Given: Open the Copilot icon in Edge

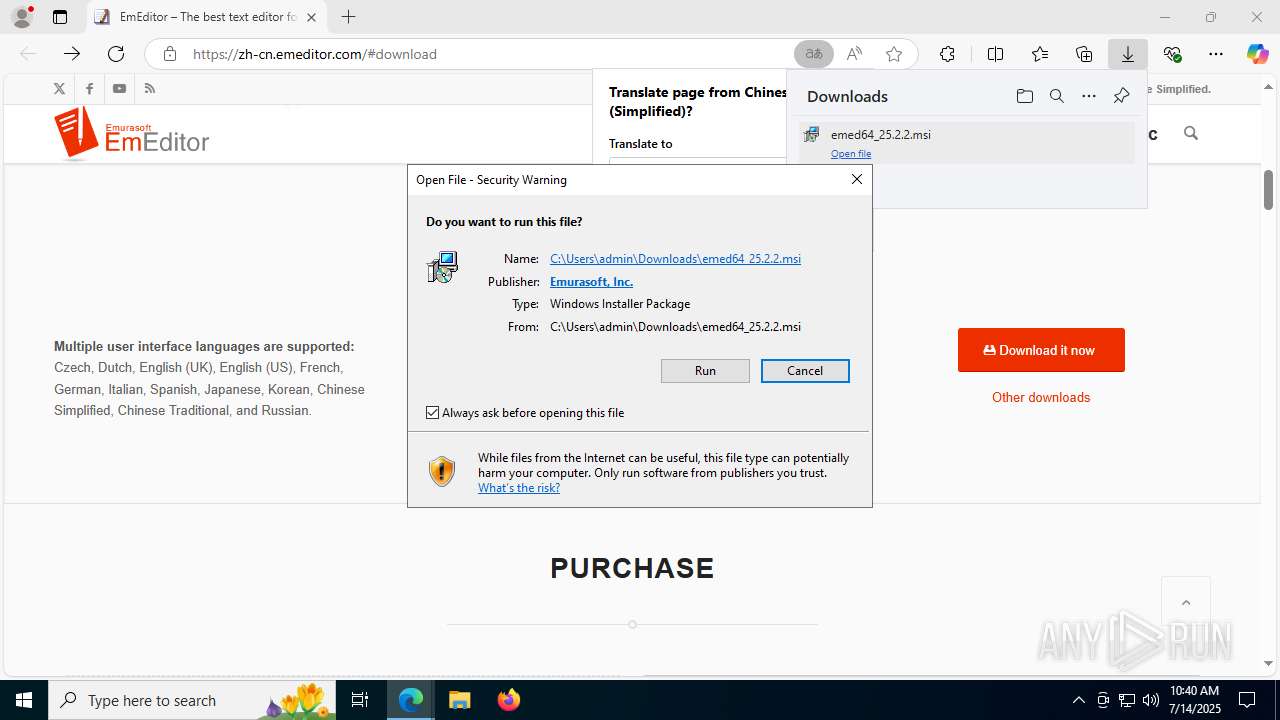Looking at the screenshot, I should point(1258,54).
